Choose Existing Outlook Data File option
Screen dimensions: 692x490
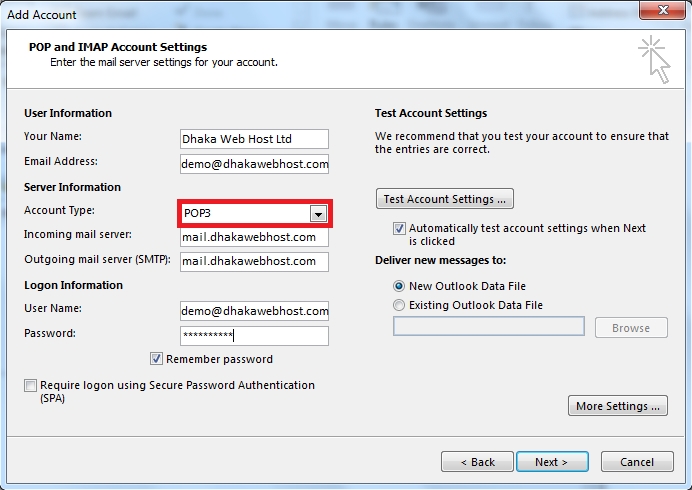pos(400,305)
